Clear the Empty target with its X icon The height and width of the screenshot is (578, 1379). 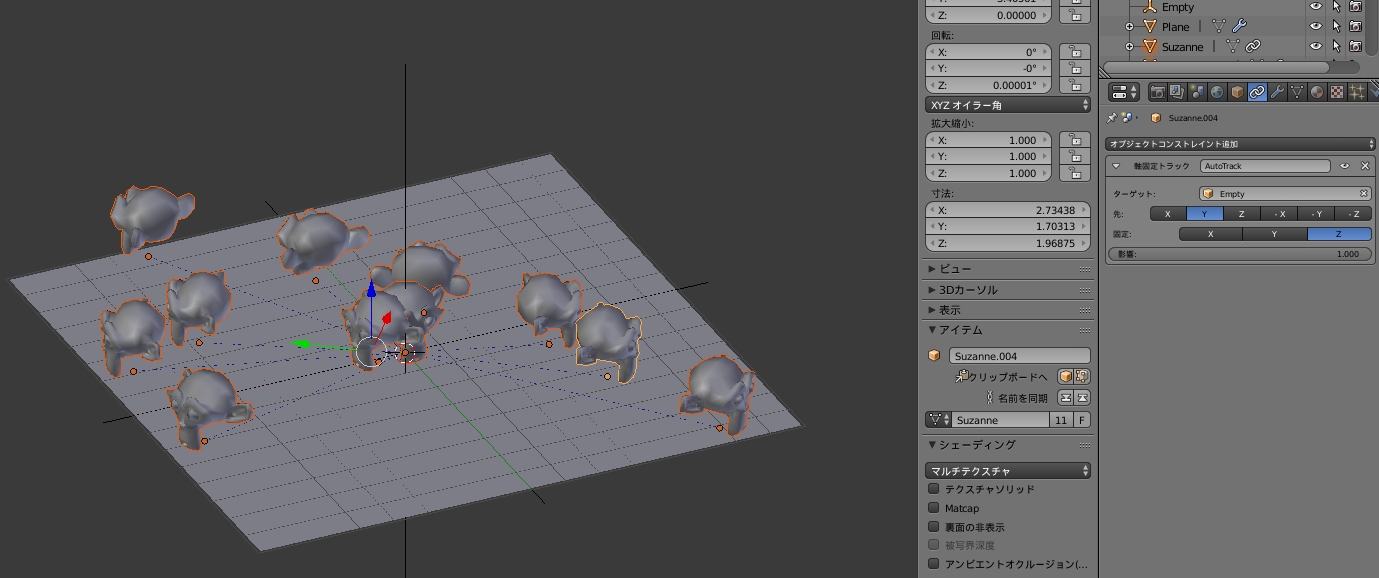(1363, 194)
